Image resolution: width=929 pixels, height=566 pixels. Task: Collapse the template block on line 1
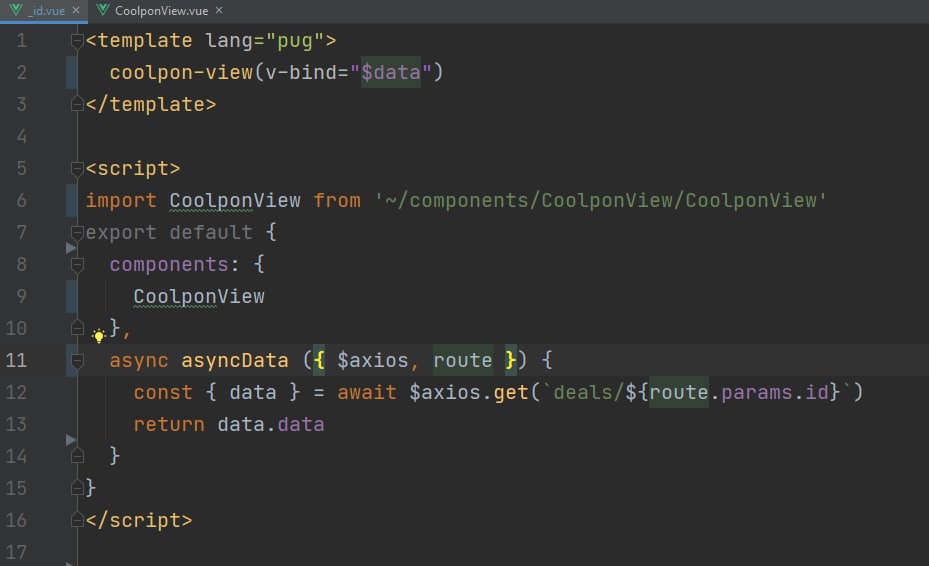click(77, 41)
